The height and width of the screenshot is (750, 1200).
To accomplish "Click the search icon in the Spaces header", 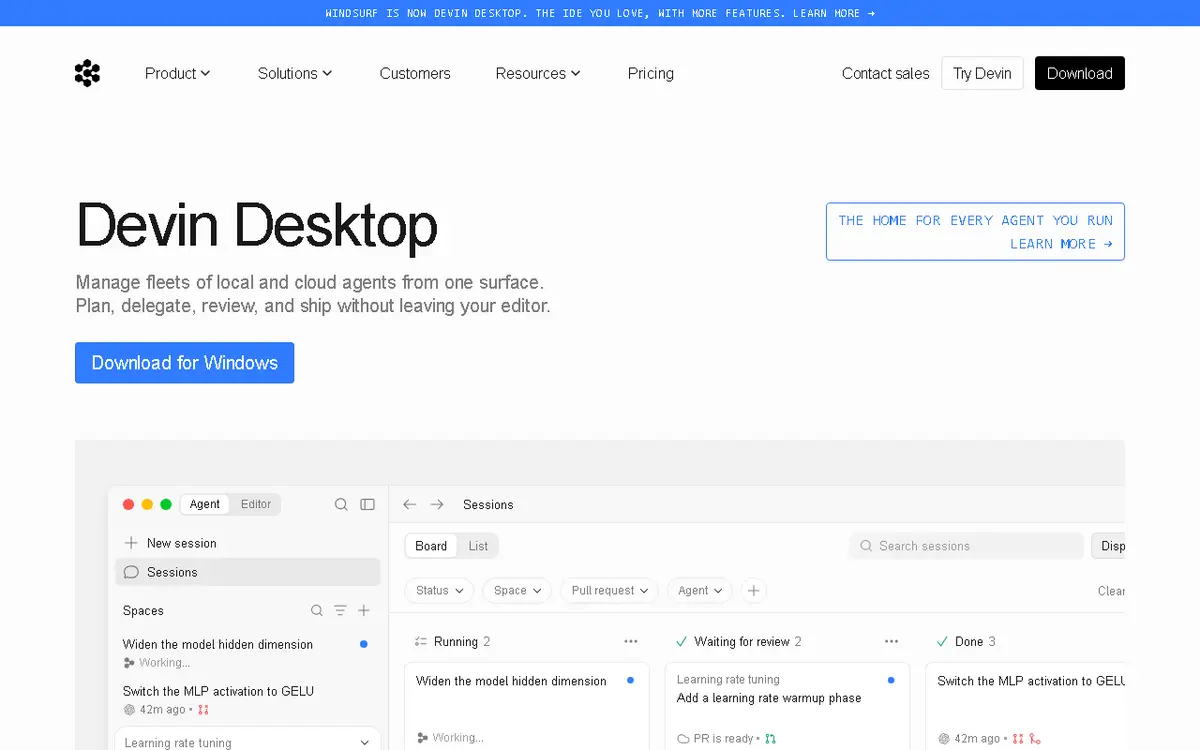I will (317, 610).
